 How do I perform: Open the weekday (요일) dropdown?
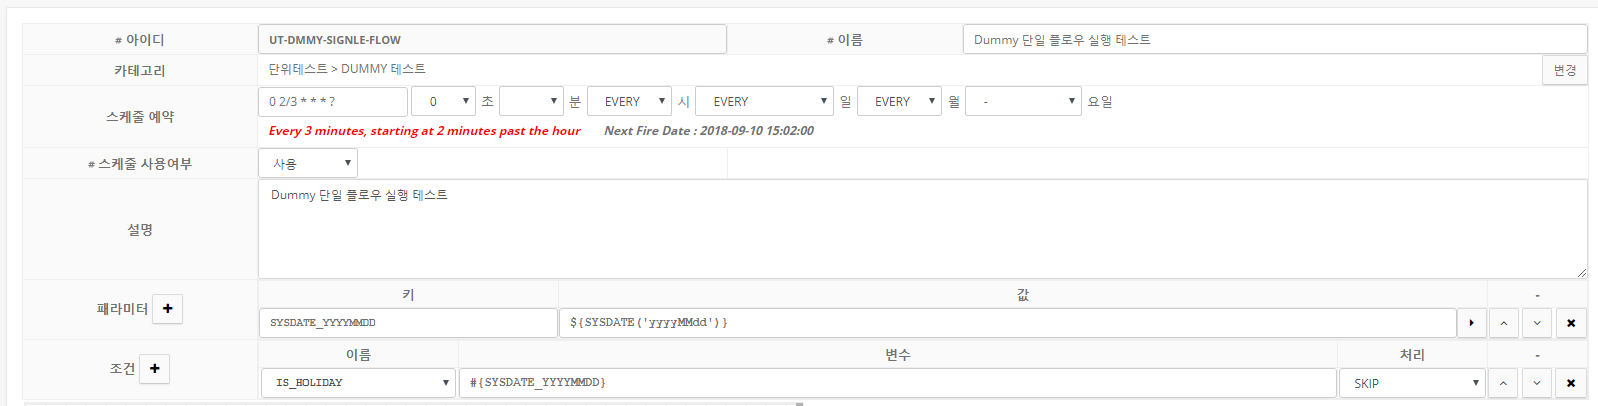[1023, 101]
